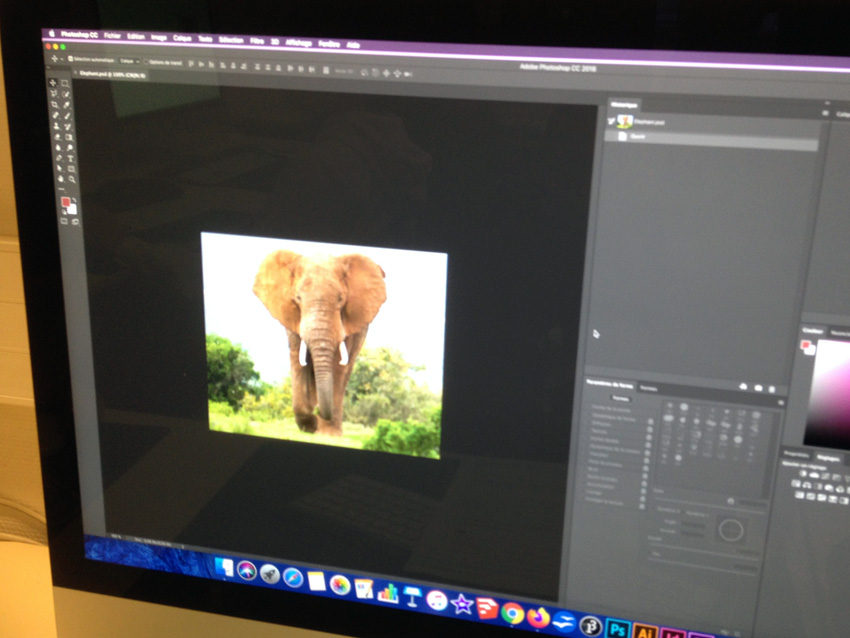Screen dimensions: 850x638
Task: Open the Edition menu
Action: [136, 36]
